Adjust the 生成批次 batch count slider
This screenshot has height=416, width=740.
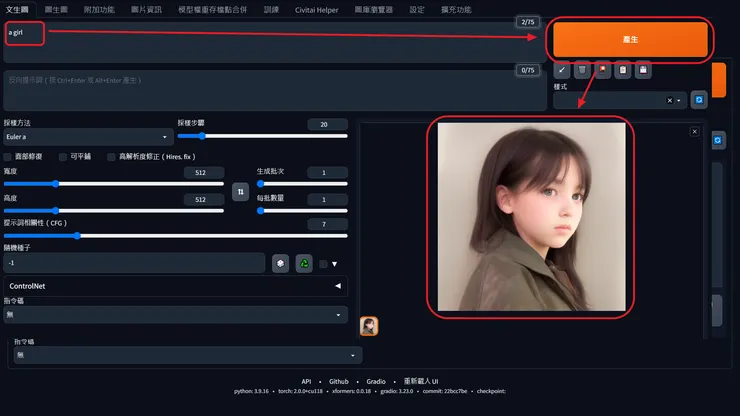[302, 184]
